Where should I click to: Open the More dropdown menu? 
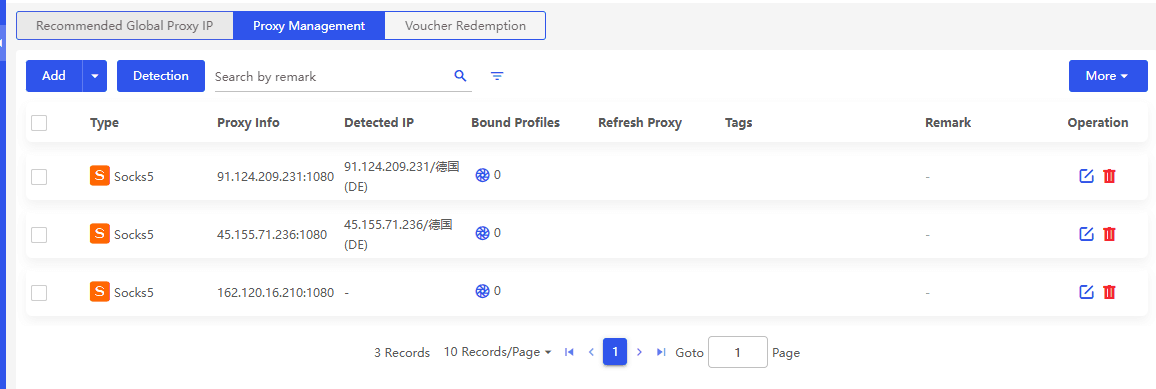point(1108,76)
